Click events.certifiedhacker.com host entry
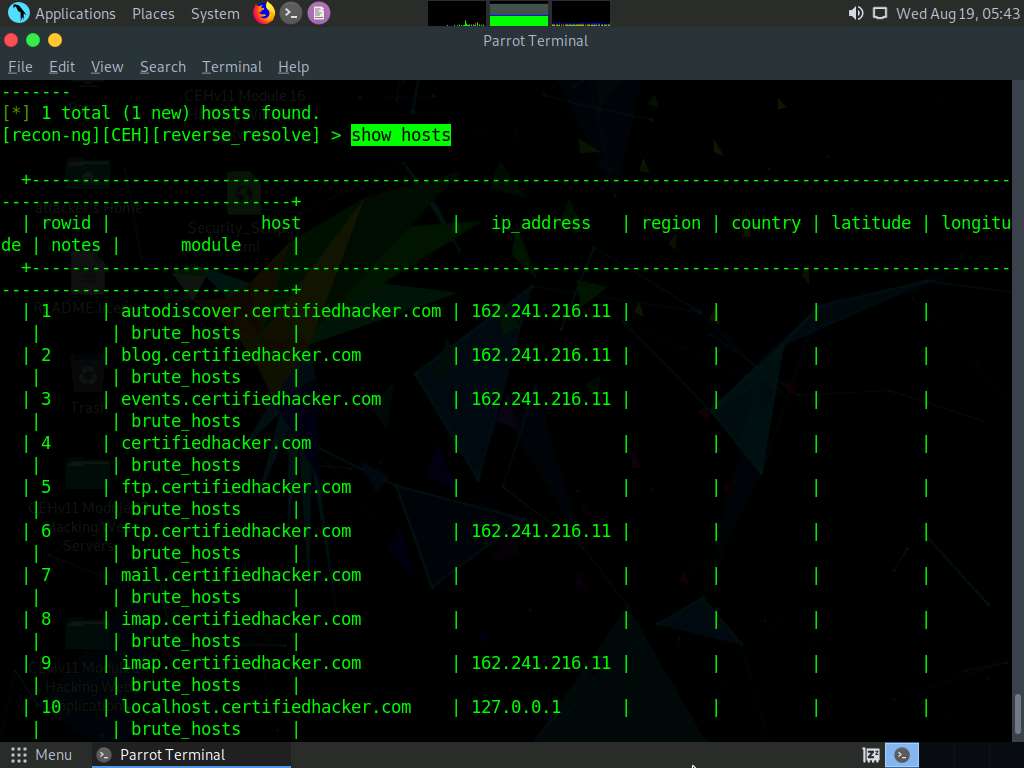This screenshot has height=768, width=1024. [251, 399]
